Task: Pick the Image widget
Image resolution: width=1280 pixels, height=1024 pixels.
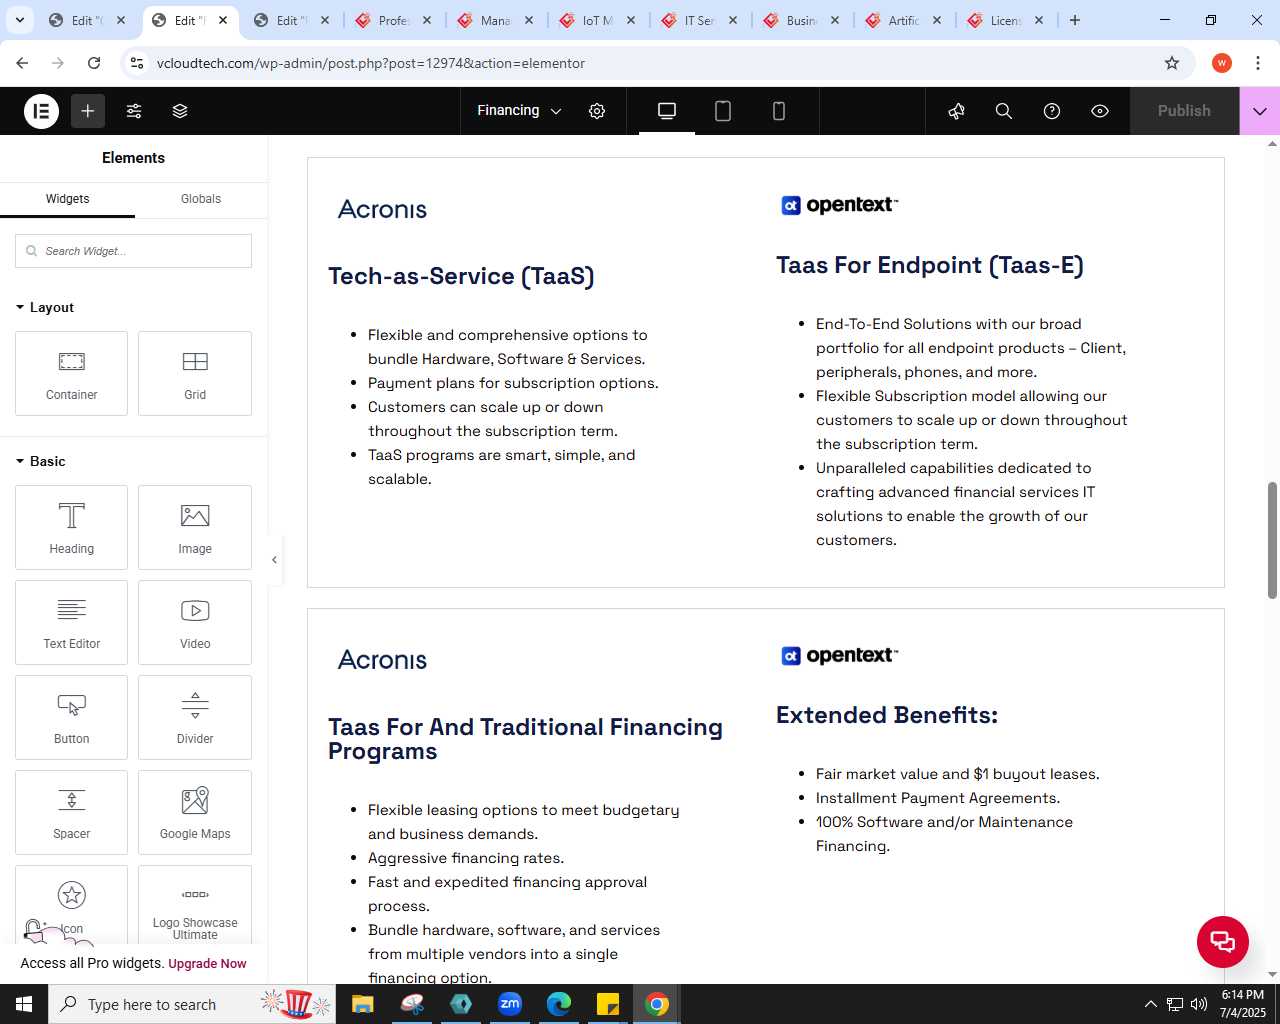Action: [195, 527]
